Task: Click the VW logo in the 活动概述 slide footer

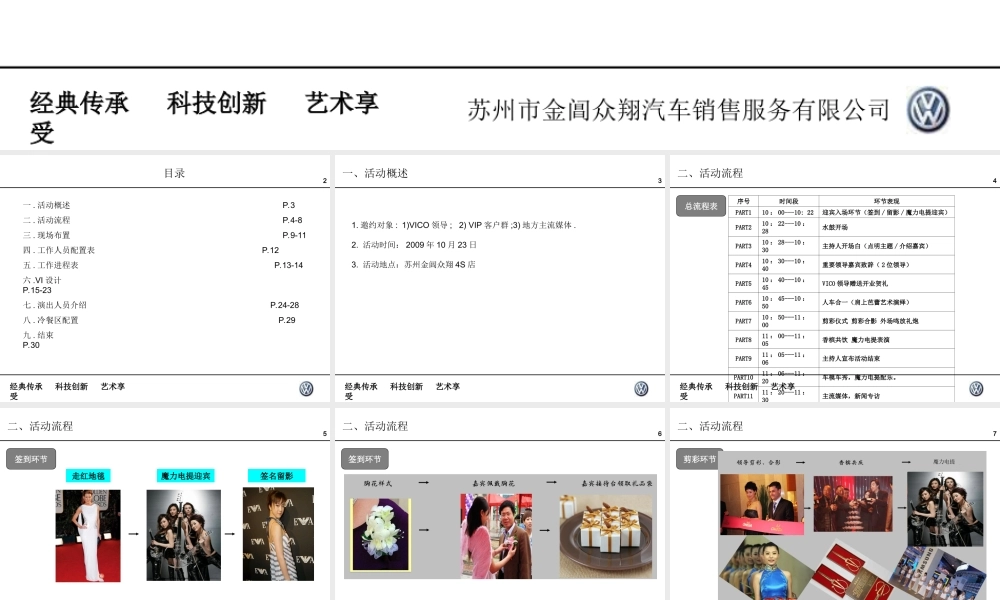Action: (x=641, y=388)
